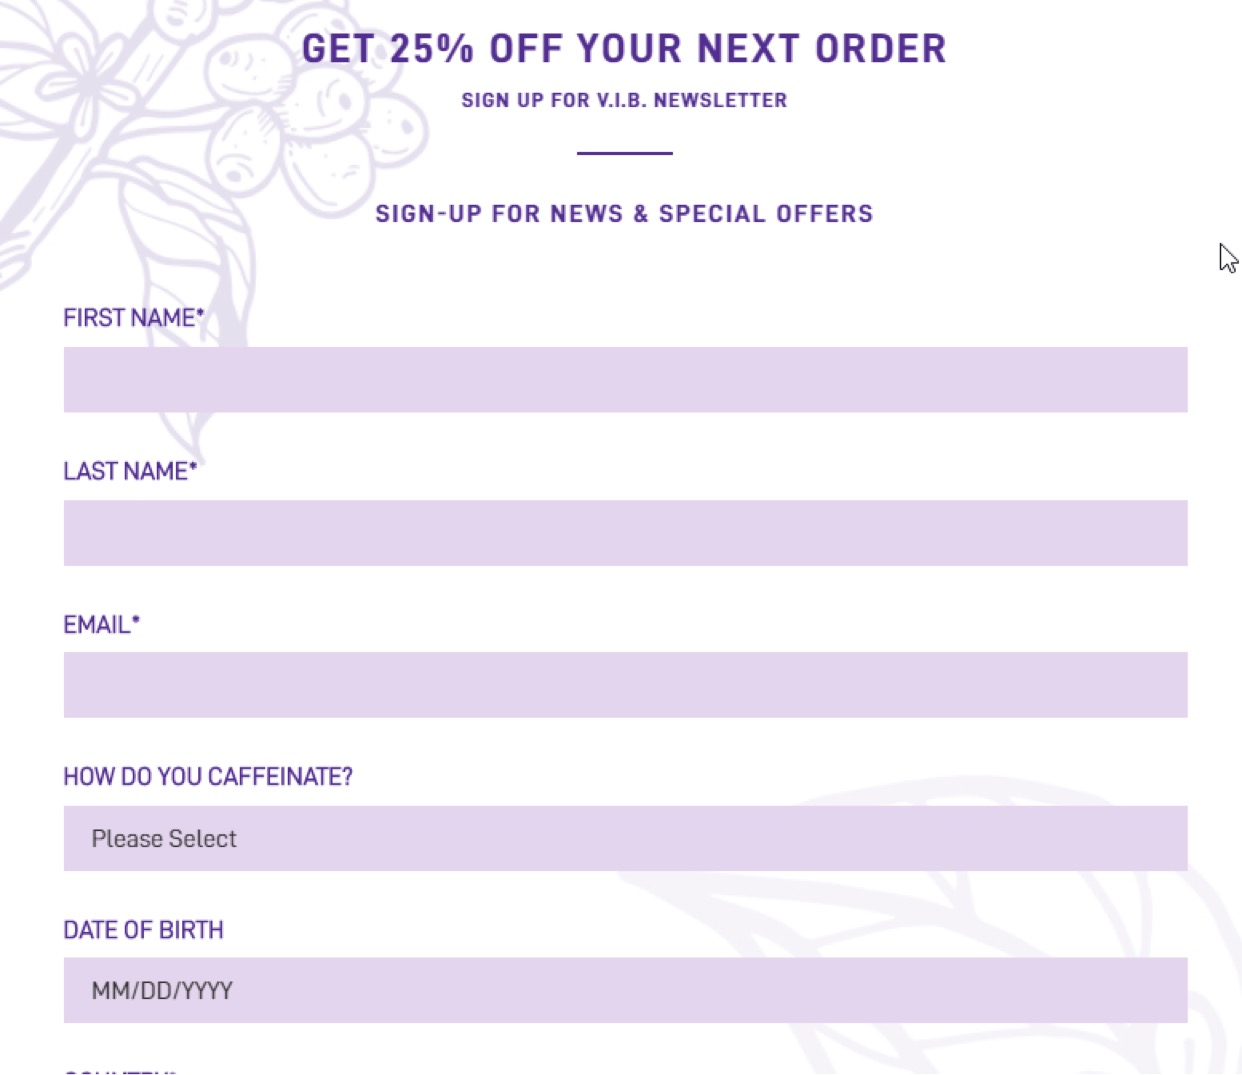The image size is (1242, 1075).
Task: Select the Email input field
Action: click(x=625, y=685)
